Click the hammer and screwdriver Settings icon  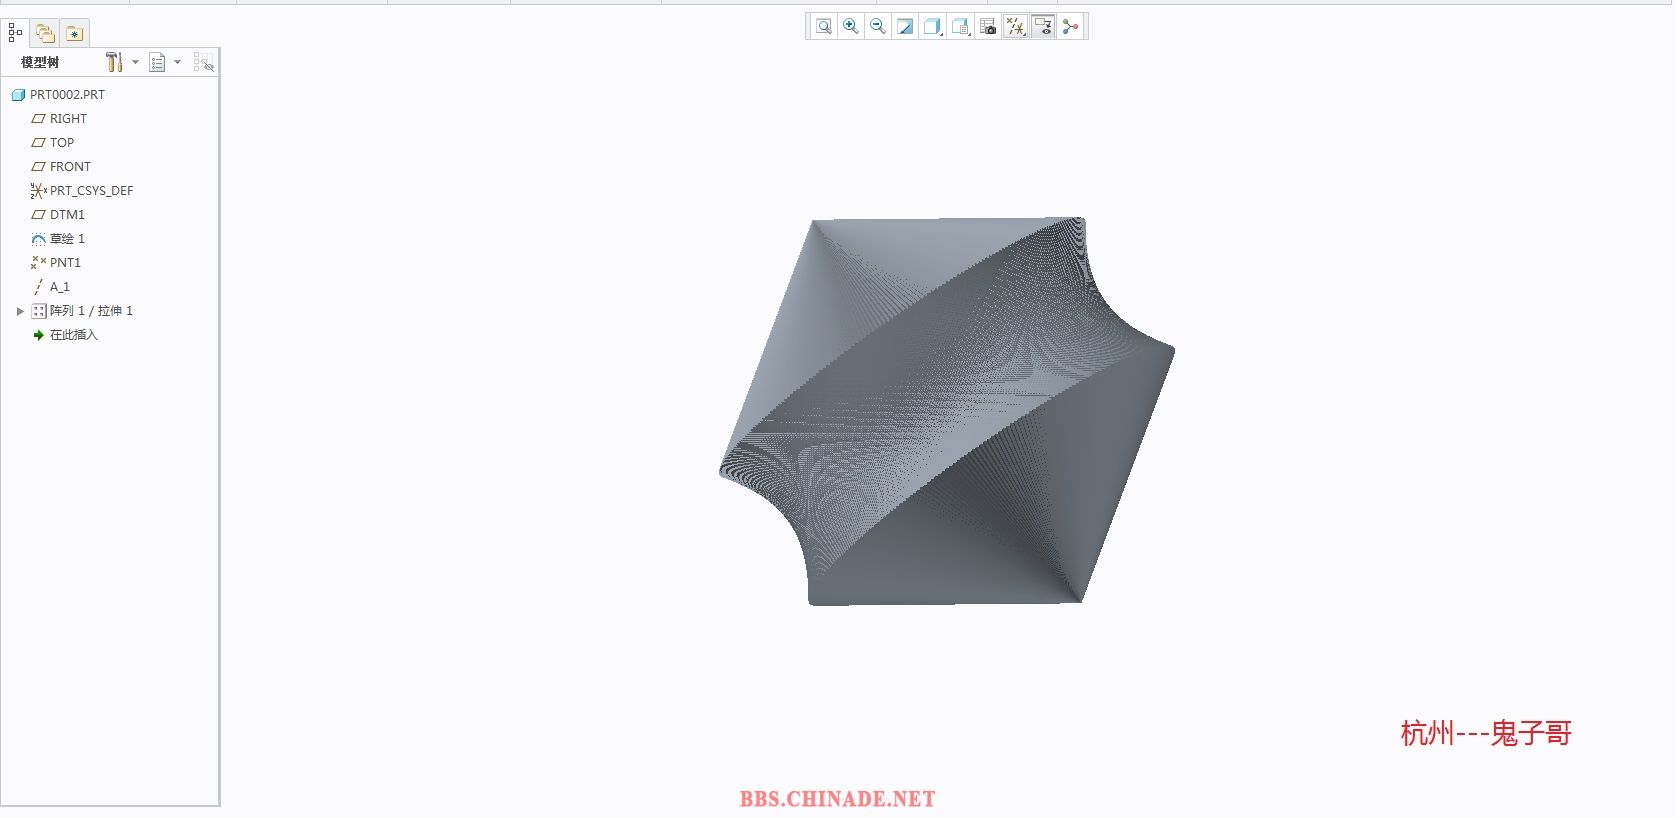114,62
